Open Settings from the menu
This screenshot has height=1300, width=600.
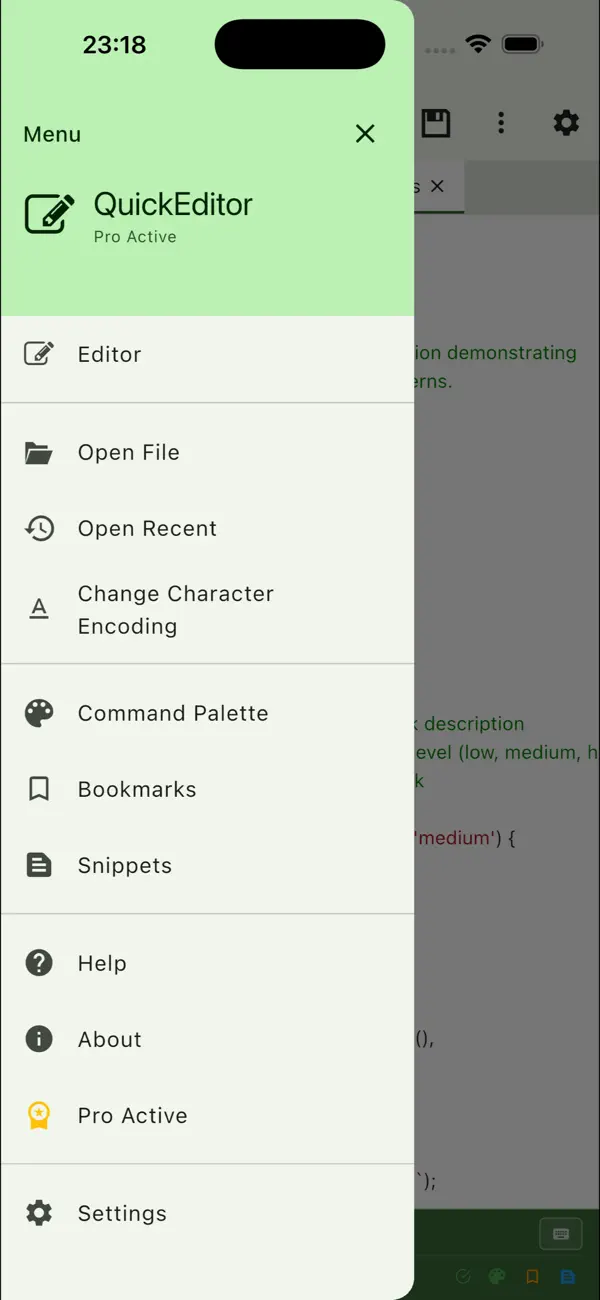(122, 1213)
